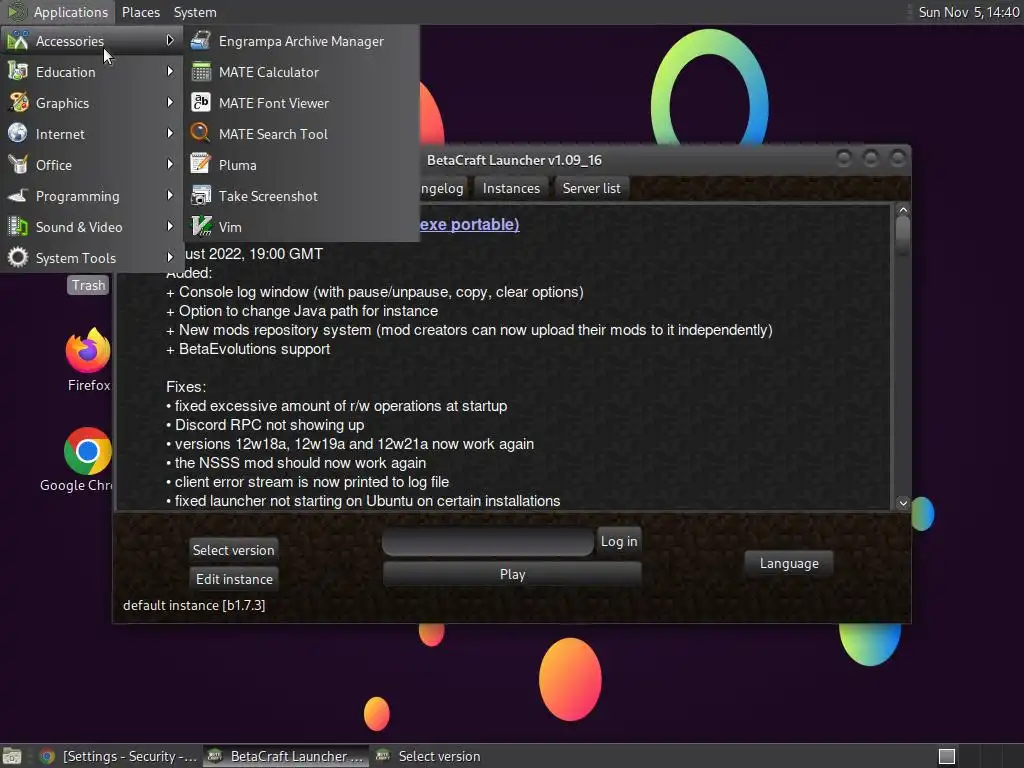The image size is (1024, 768).
Task: Expand the Office submenu arrow
Action: pos(170,164)
